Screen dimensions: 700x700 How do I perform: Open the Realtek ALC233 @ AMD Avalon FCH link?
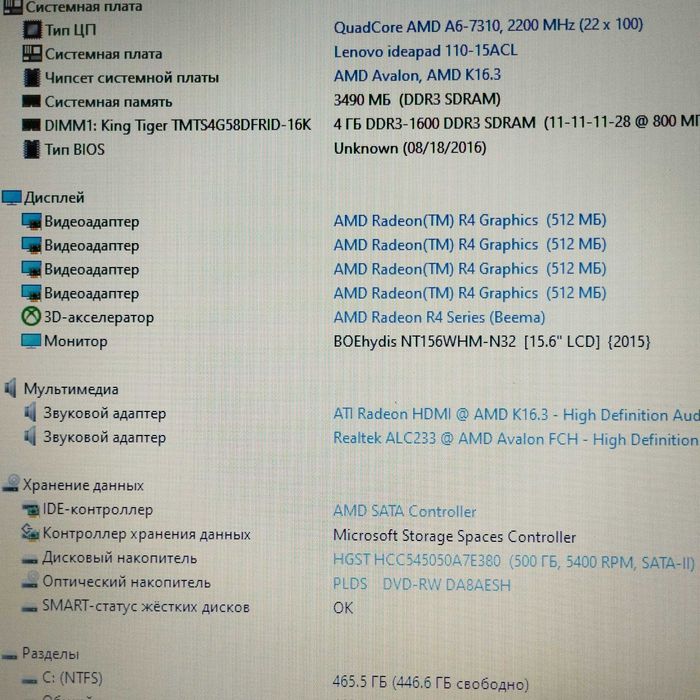coord(517,439)
